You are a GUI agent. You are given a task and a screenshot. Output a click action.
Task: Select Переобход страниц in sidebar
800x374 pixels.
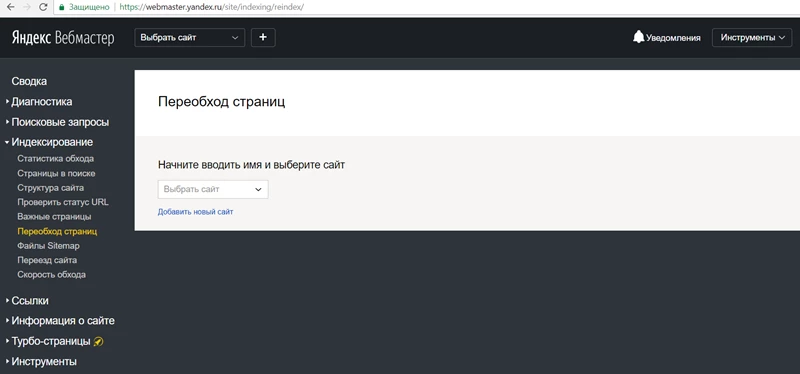[x=57, y=232]
